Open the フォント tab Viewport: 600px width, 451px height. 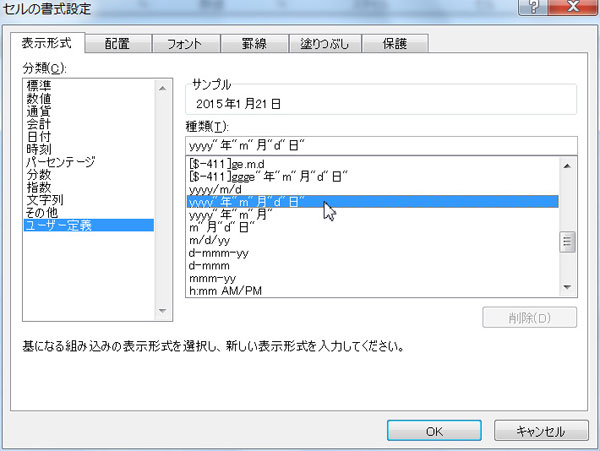tap(181, 44)
